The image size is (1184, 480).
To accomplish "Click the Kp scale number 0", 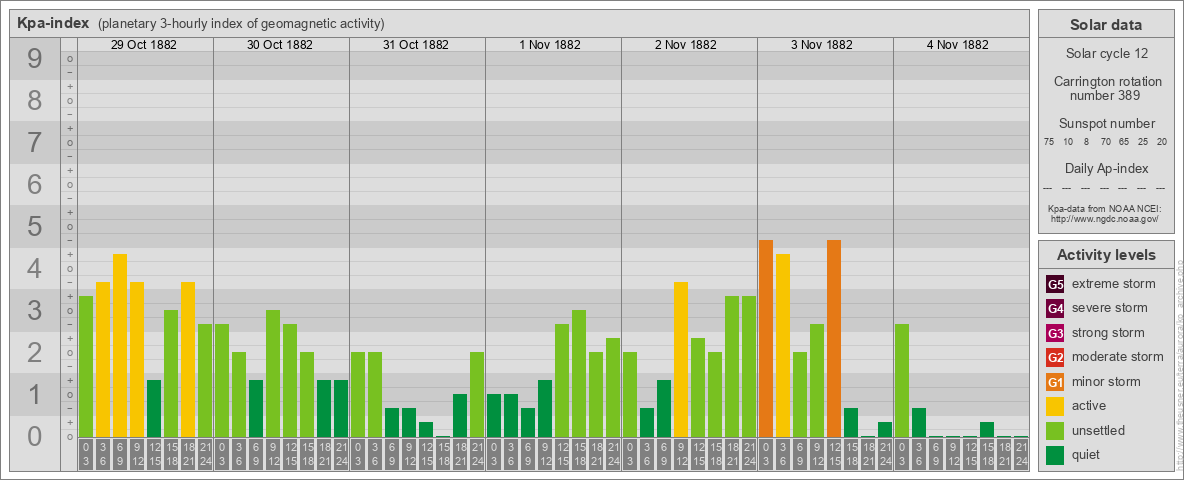I will [x=34, y=435].
